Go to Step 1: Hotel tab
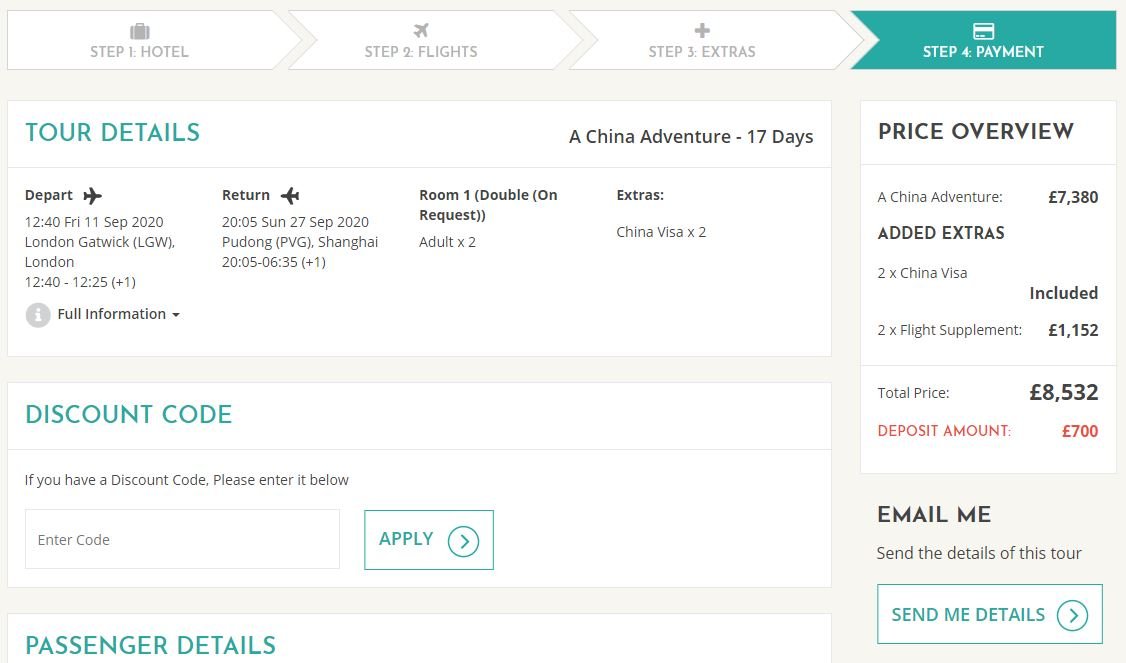The height and width of the screenshot is (663, 1126). point(139,40)
